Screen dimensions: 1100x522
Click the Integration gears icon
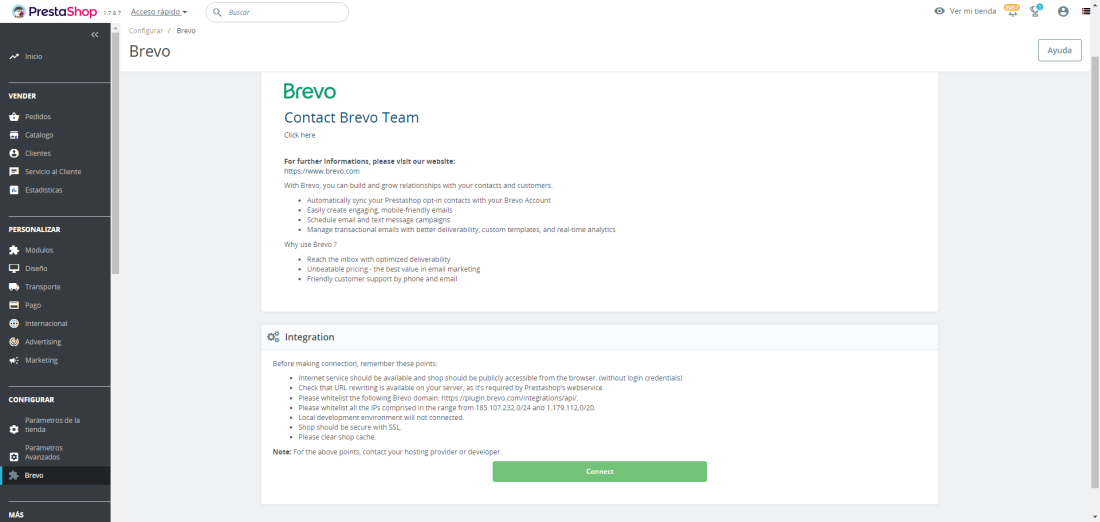[x=274, y=337]
